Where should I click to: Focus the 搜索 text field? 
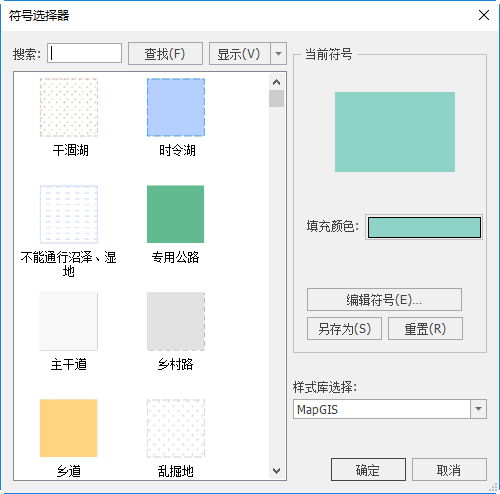(84, 53)
